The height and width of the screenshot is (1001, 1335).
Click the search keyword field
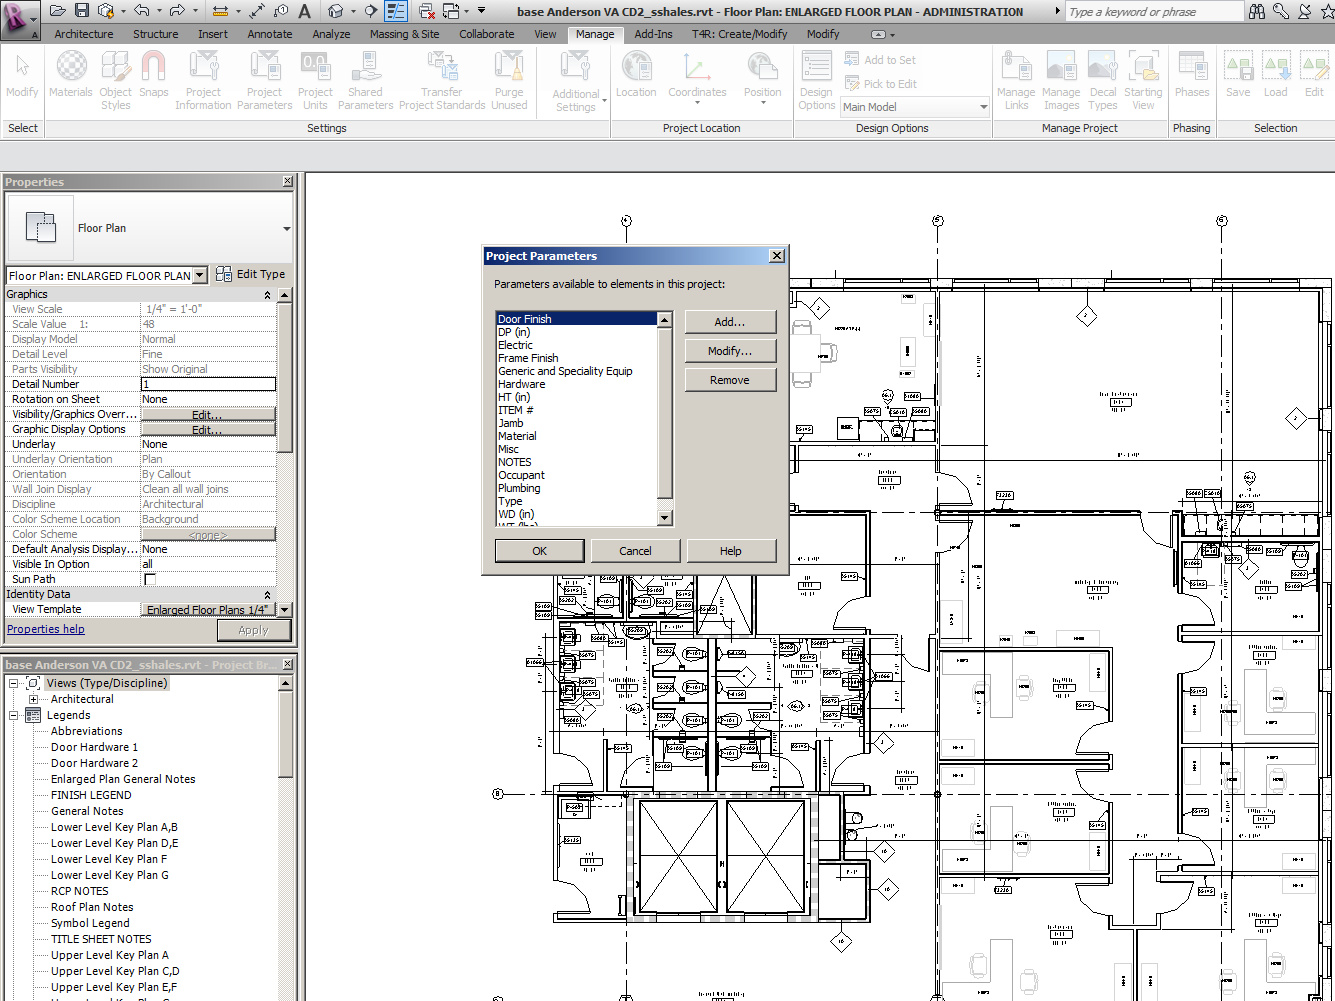[1154, 12]
